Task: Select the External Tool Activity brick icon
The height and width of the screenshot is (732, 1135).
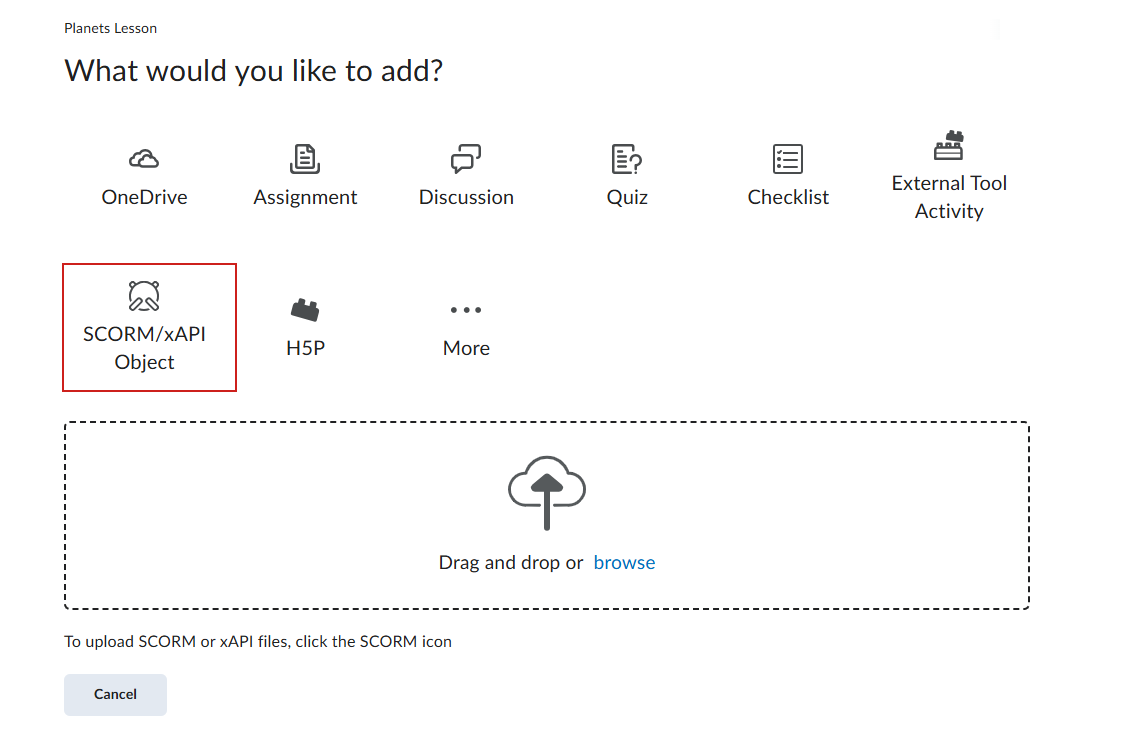Action: (x=949, y=146)
